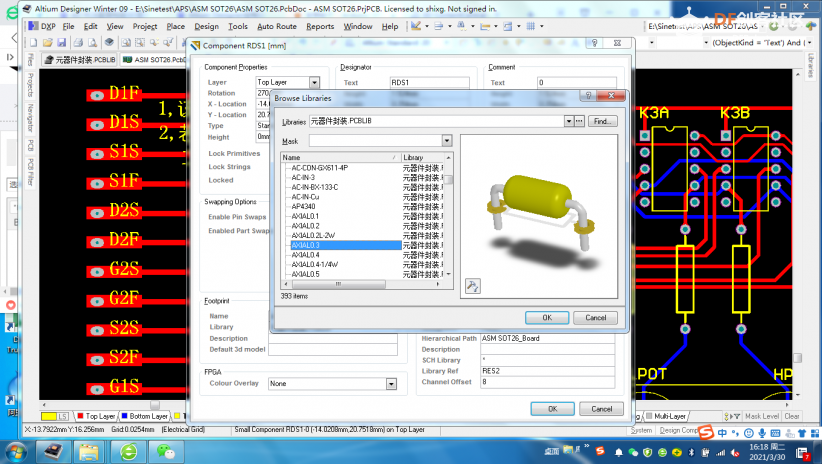Click the New document toolbar icon
Screen dimensions: 822x464
coord(34,42)
